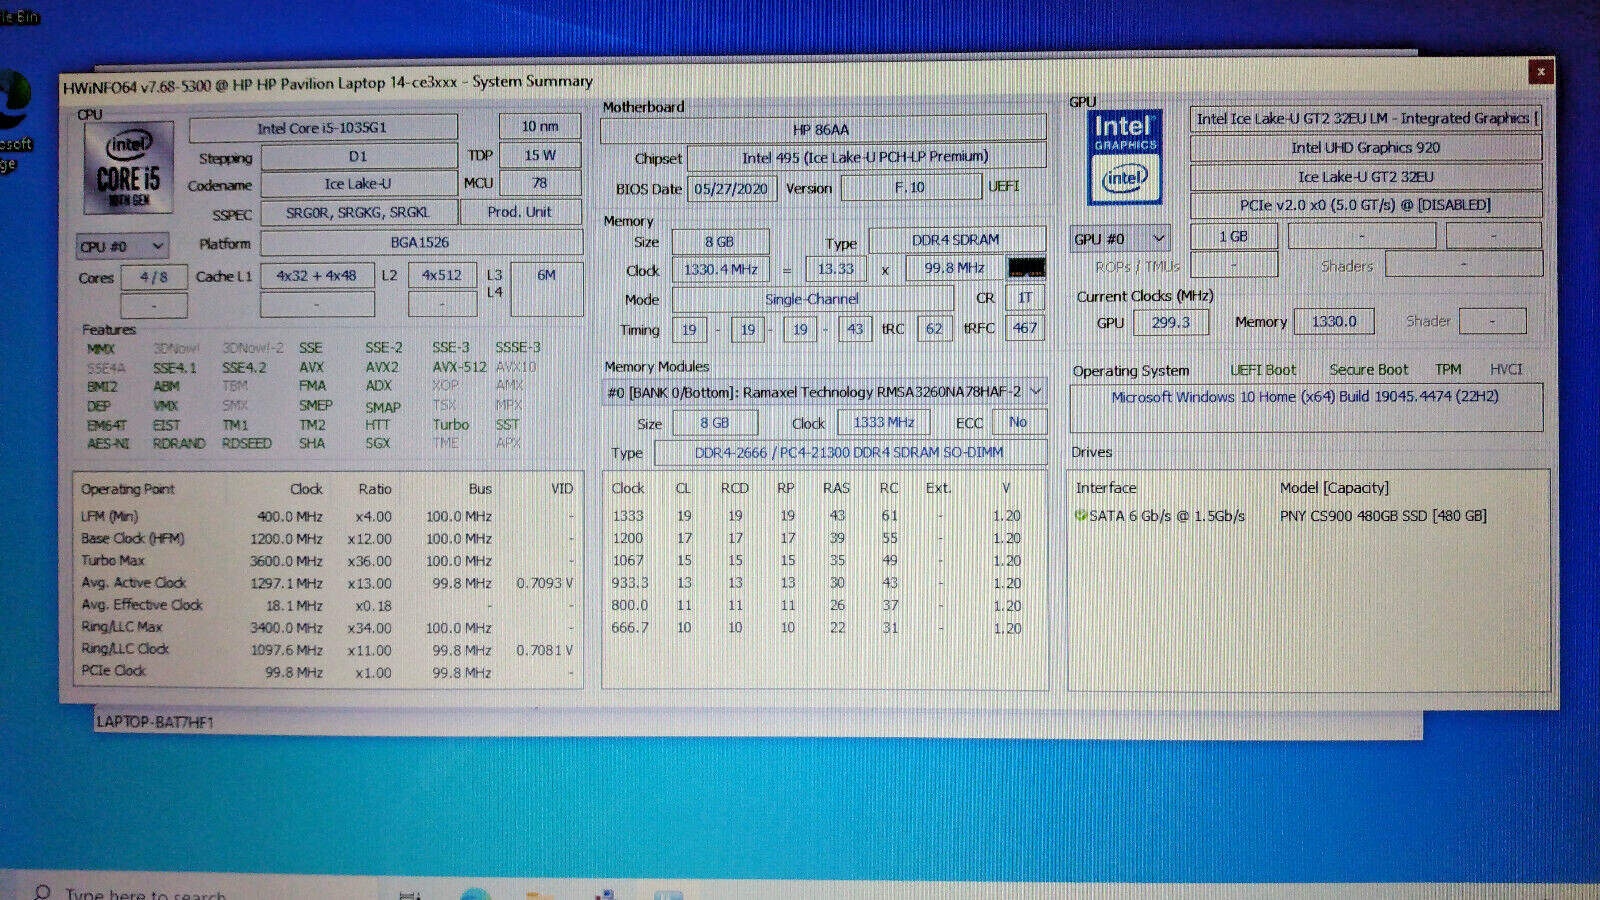The image size is (1600, 900).
Task: Click the green status icon beside SATA 6 Gb/s
Action: tap(1080, 516)
